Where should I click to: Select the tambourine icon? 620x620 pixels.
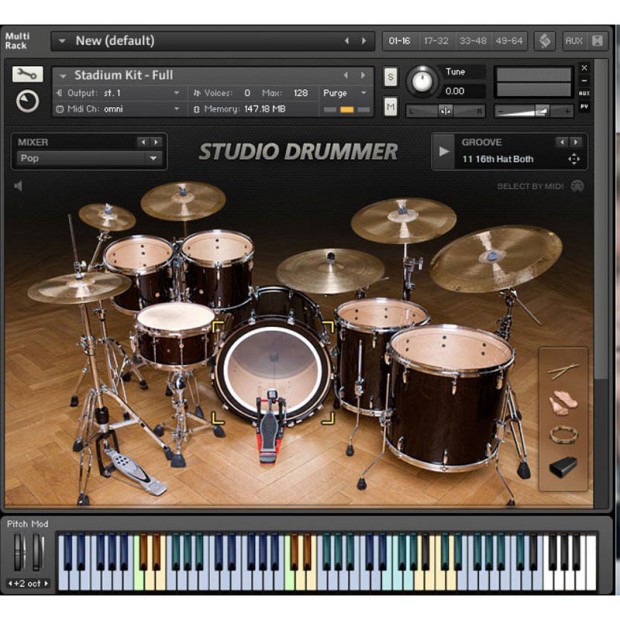click(563, 434)
